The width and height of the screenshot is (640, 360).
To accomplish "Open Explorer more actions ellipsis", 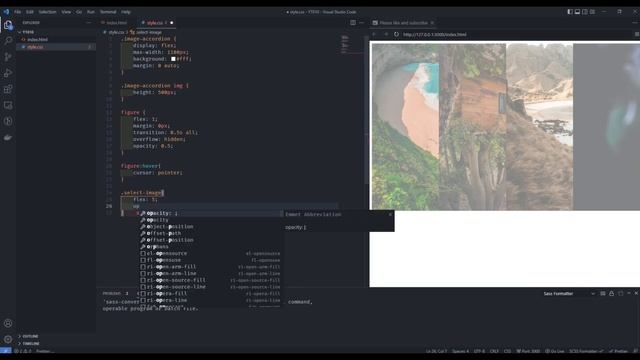I will pyautogui.click(x=89, y=23).
